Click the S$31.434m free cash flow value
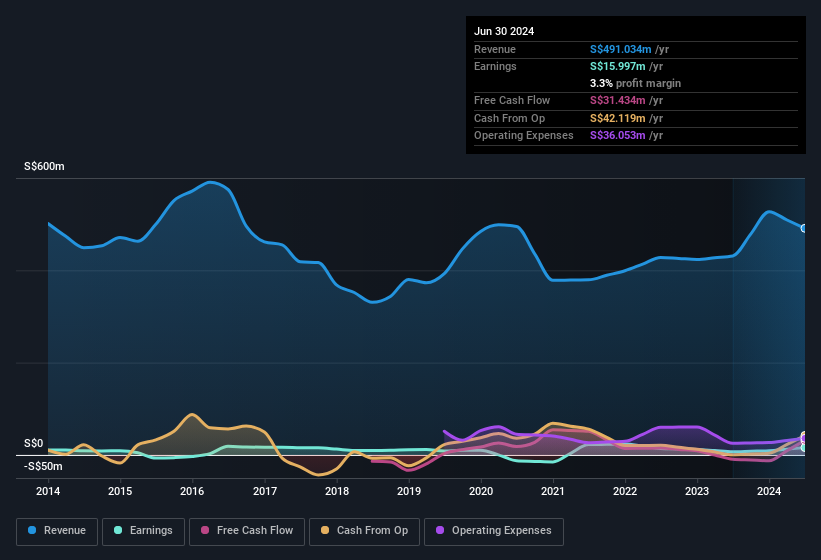 617,100
